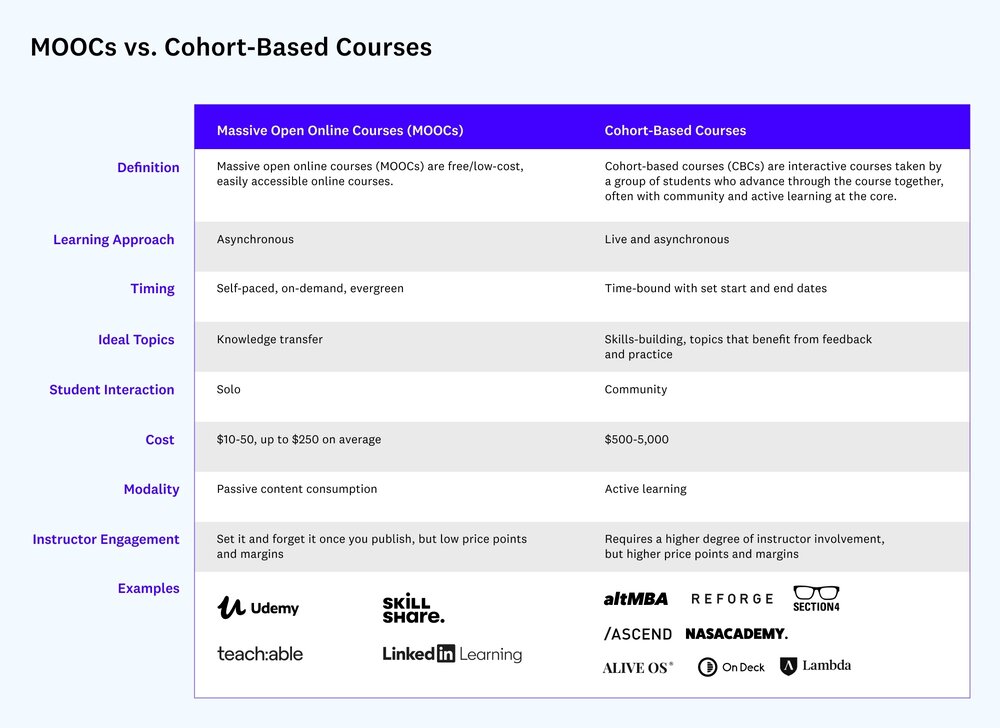Screen dimensions: 1000x728
Task: Click the Udemy logo
Action: point(258,608)
